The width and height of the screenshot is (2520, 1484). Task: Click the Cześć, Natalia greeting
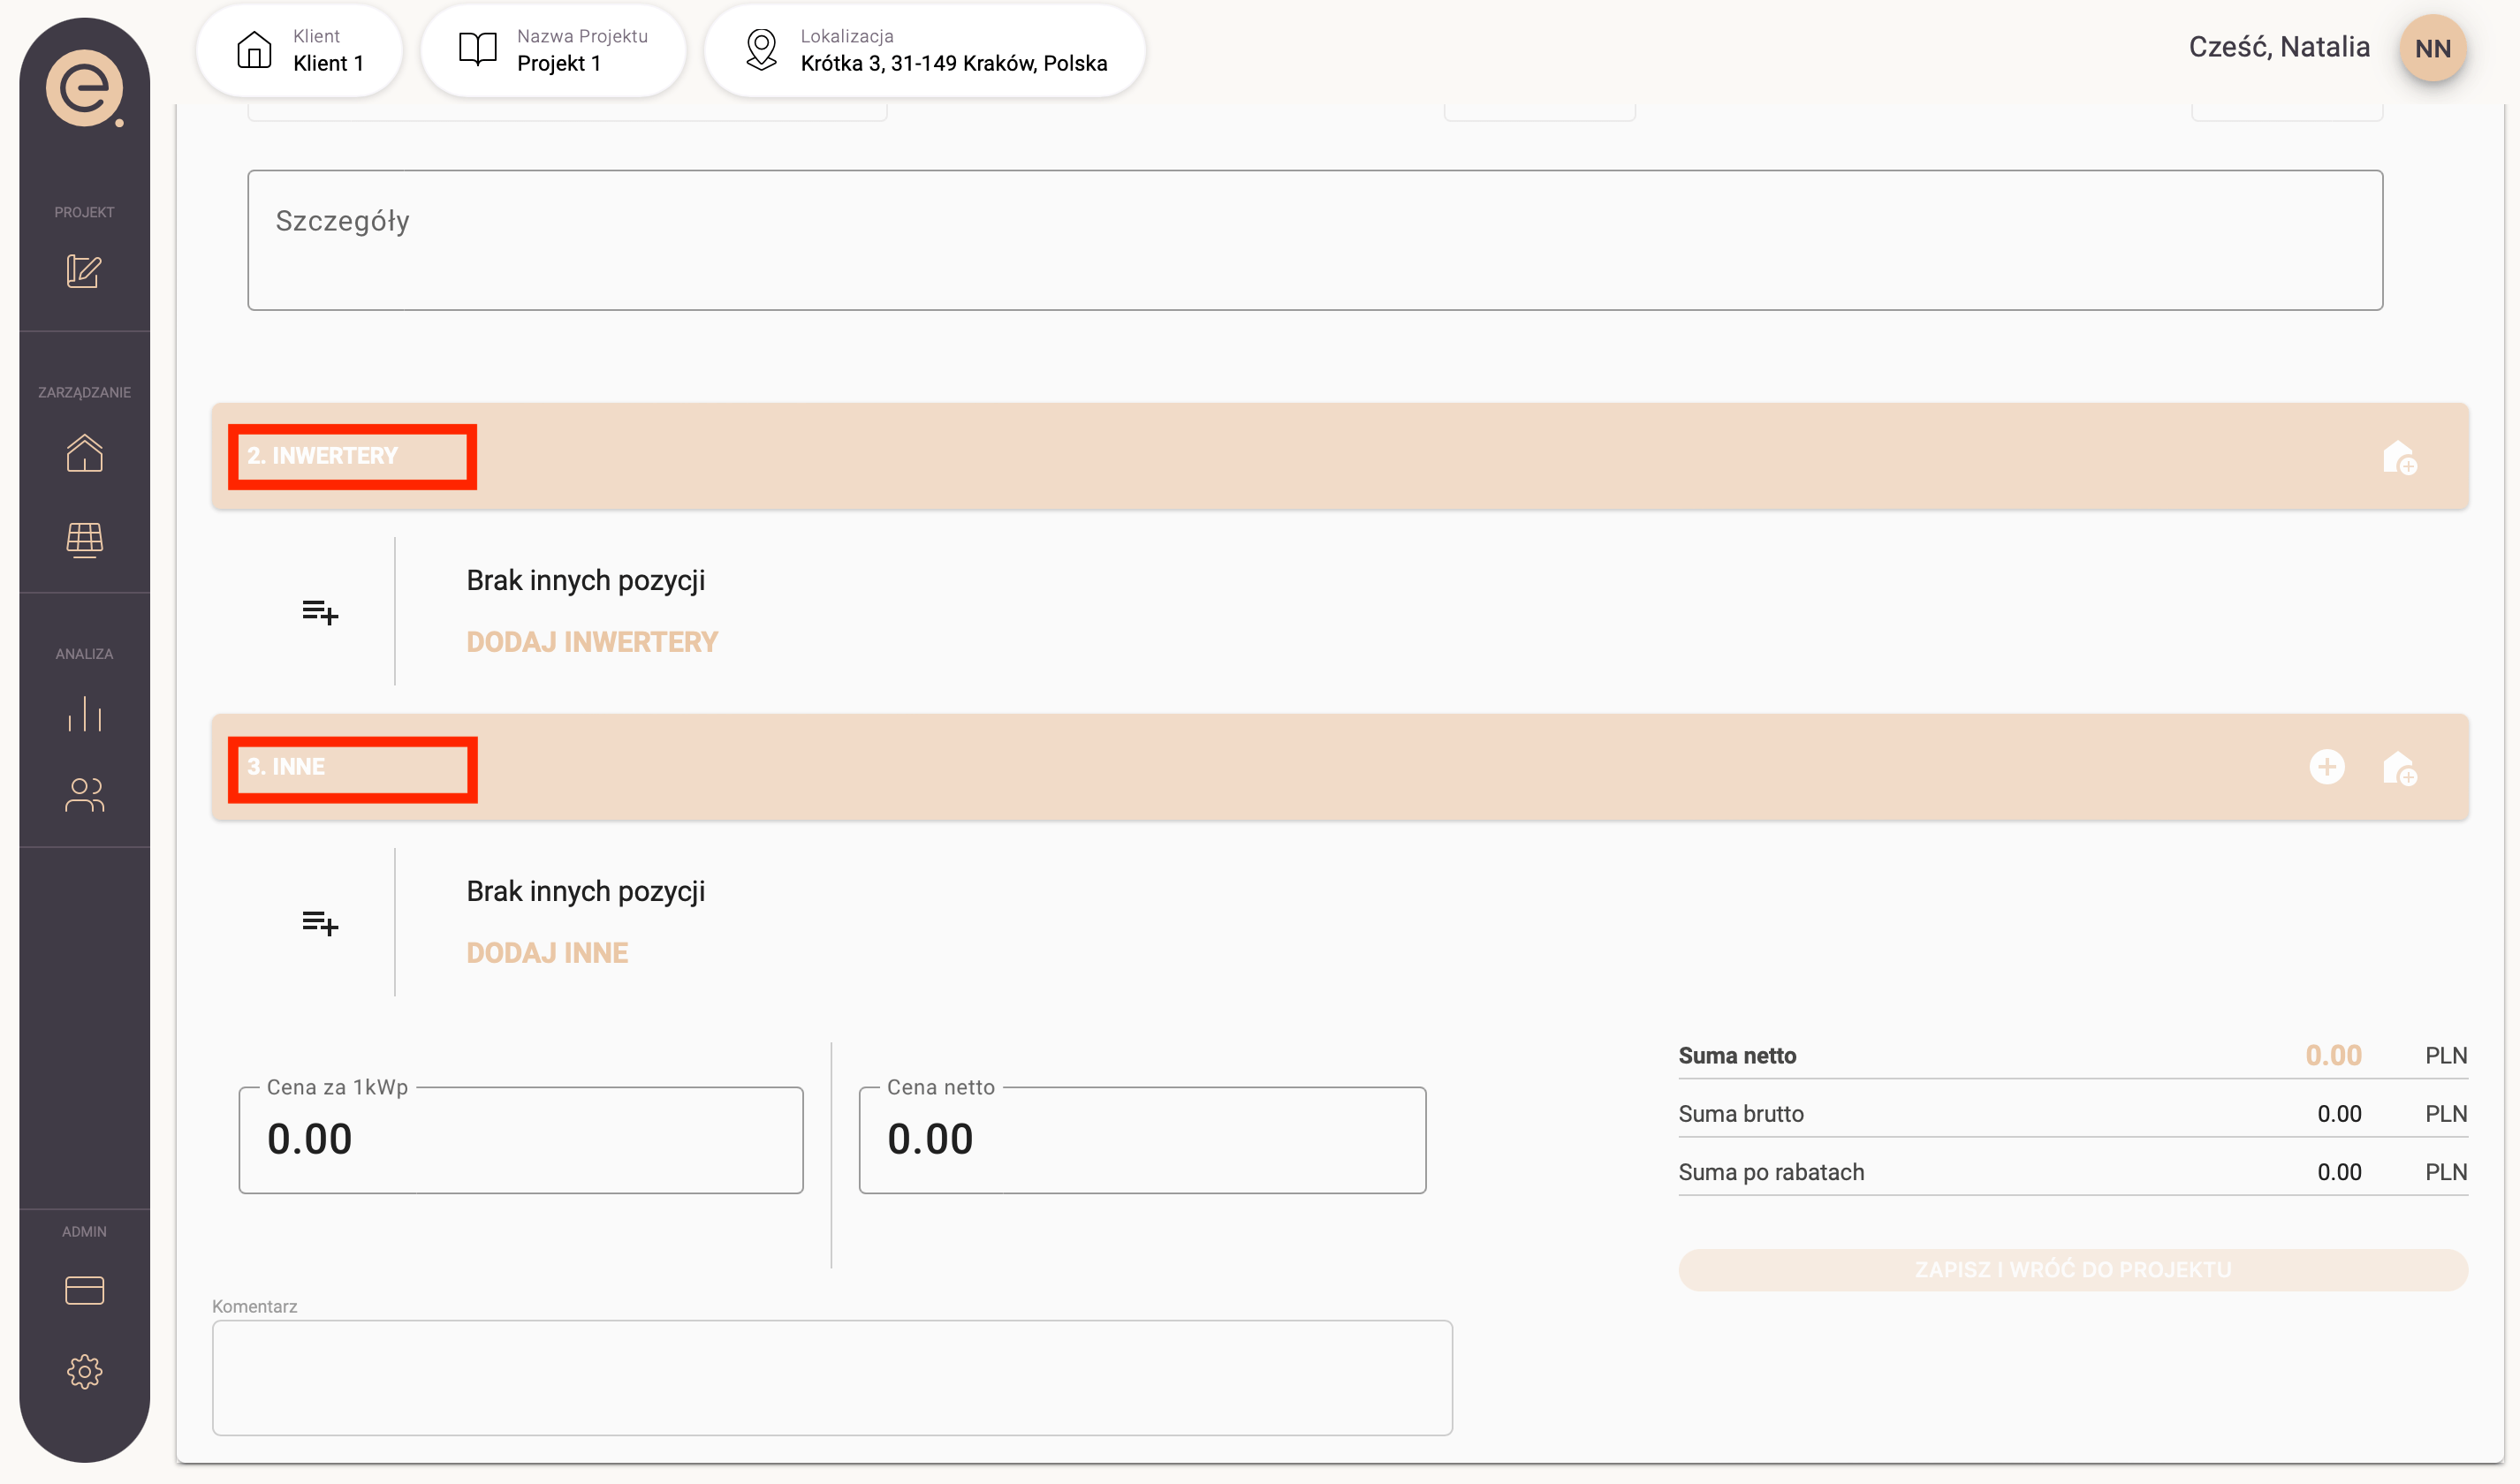coord(2279,47)
